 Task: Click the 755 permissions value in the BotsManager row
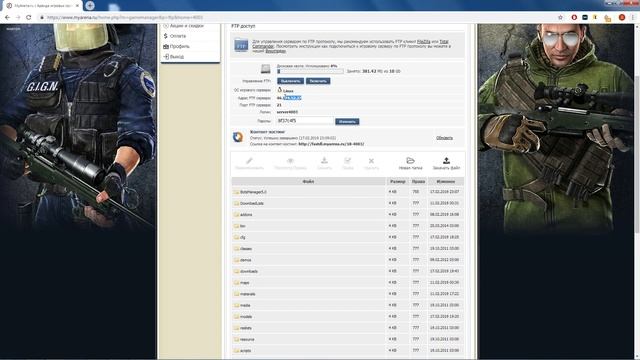[416, 192]
